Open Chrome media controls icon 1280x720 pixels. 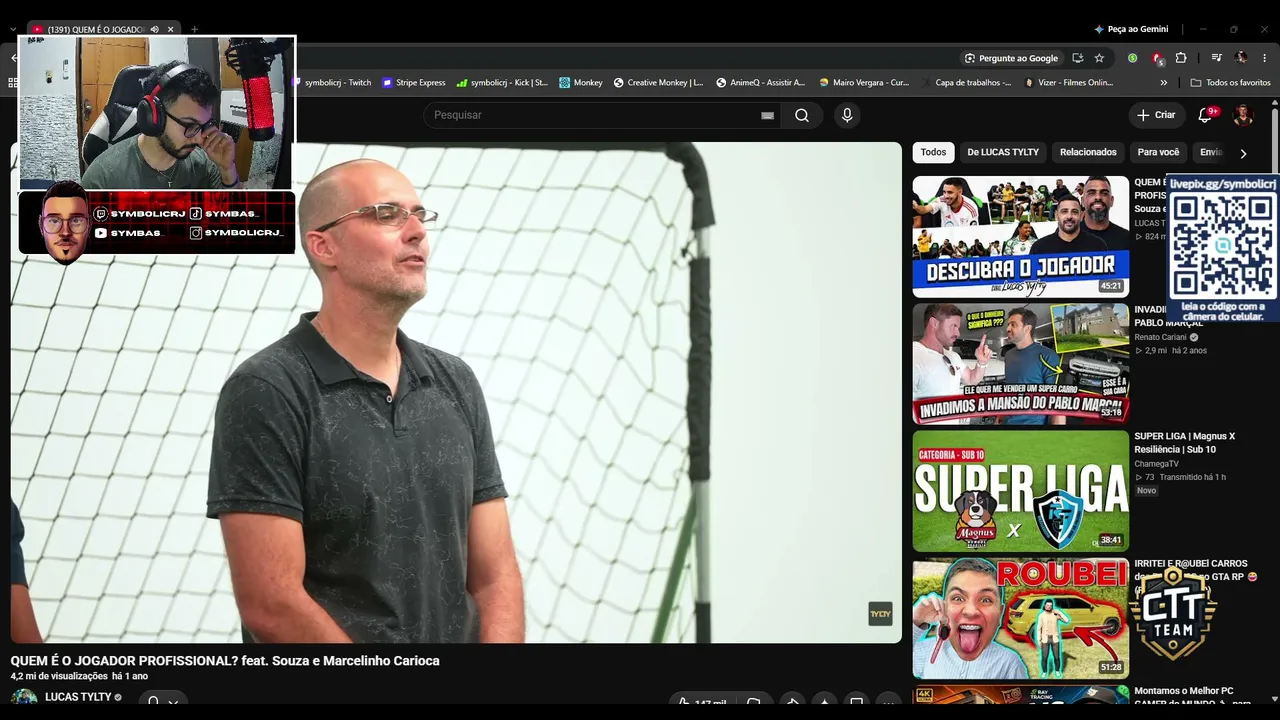[1216, 58]
